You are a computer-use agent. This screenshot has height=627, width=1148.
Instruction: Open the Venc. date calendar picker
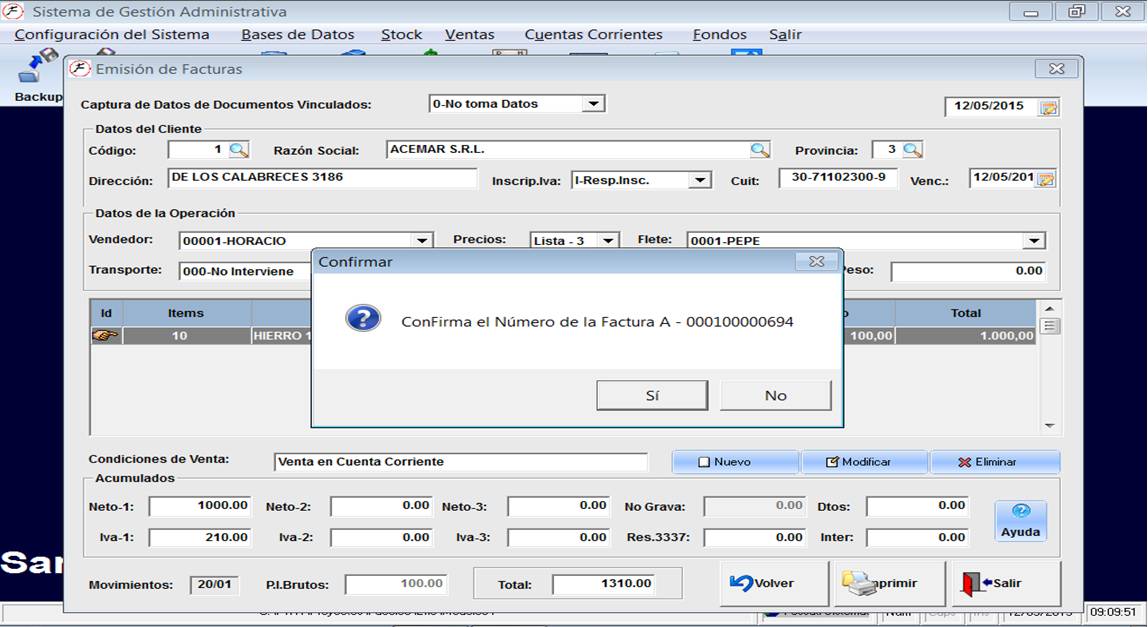1046,179
